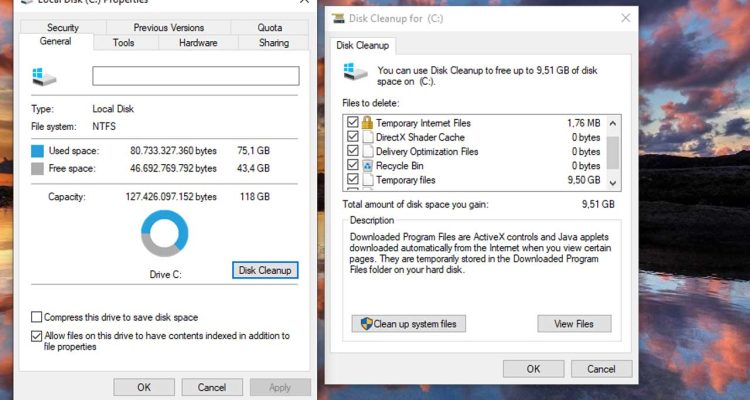Viewport: 750px width, 400px height.
Task: Close the Disk Cleanup window
Action: [x=625, y=18]
